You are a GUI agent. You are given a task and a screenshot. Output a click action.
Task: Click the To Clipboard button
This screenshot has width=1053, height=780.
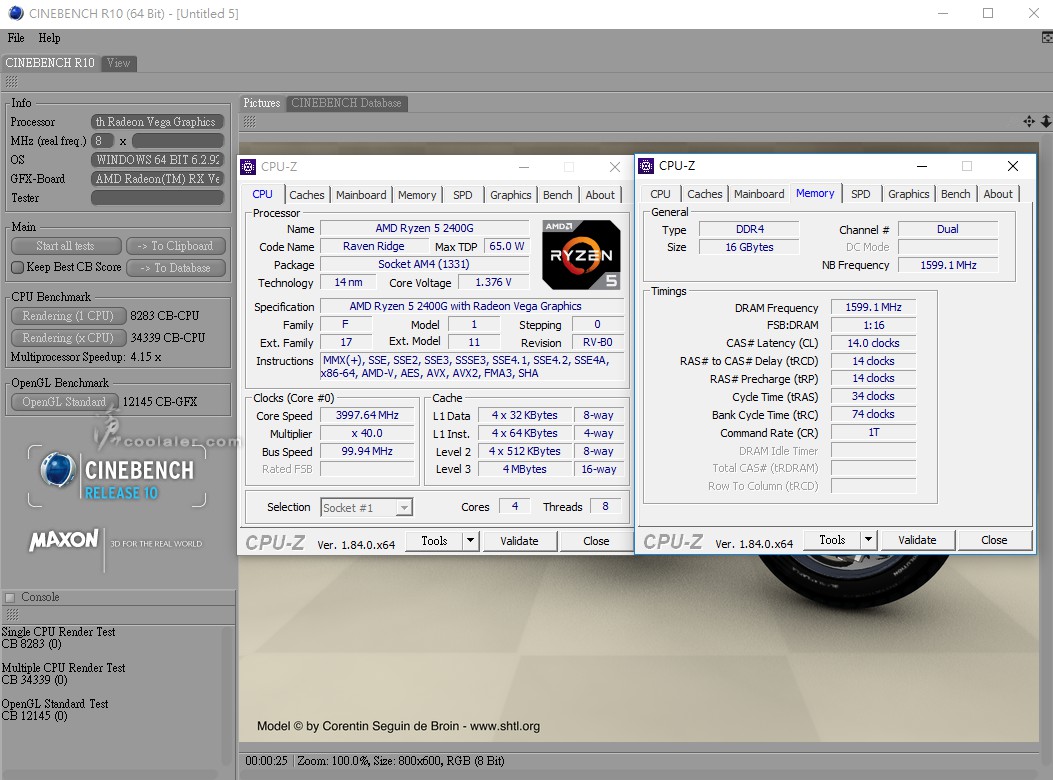(x=175, y=246)
